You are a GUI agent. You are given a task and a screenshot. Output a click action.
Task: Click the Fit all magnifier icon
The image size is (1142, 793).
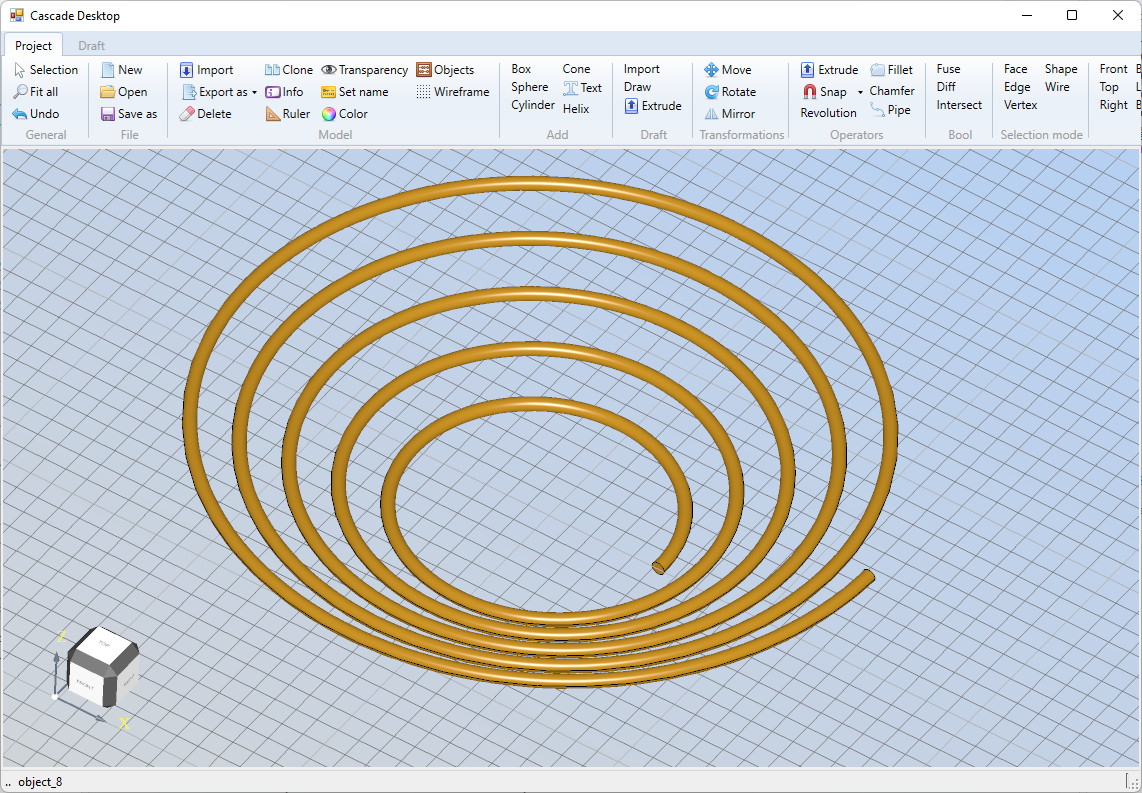click(x=20, y=92)
